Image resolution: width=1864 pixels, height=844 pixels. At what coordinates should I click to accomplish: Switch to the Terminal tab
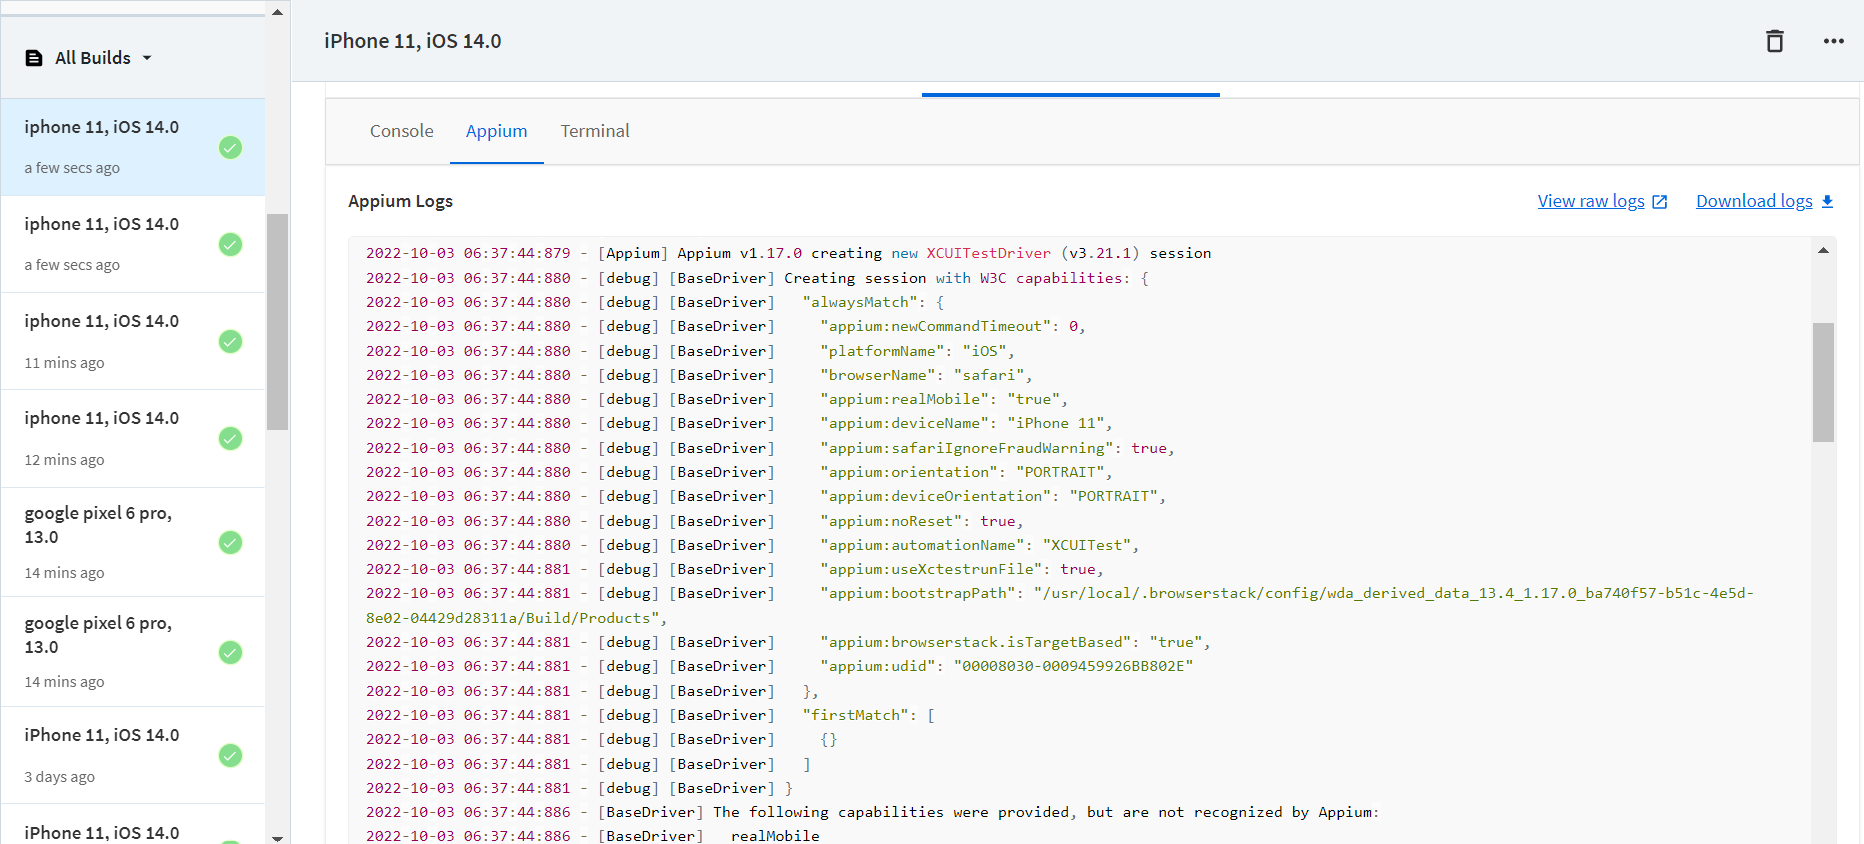595,131
